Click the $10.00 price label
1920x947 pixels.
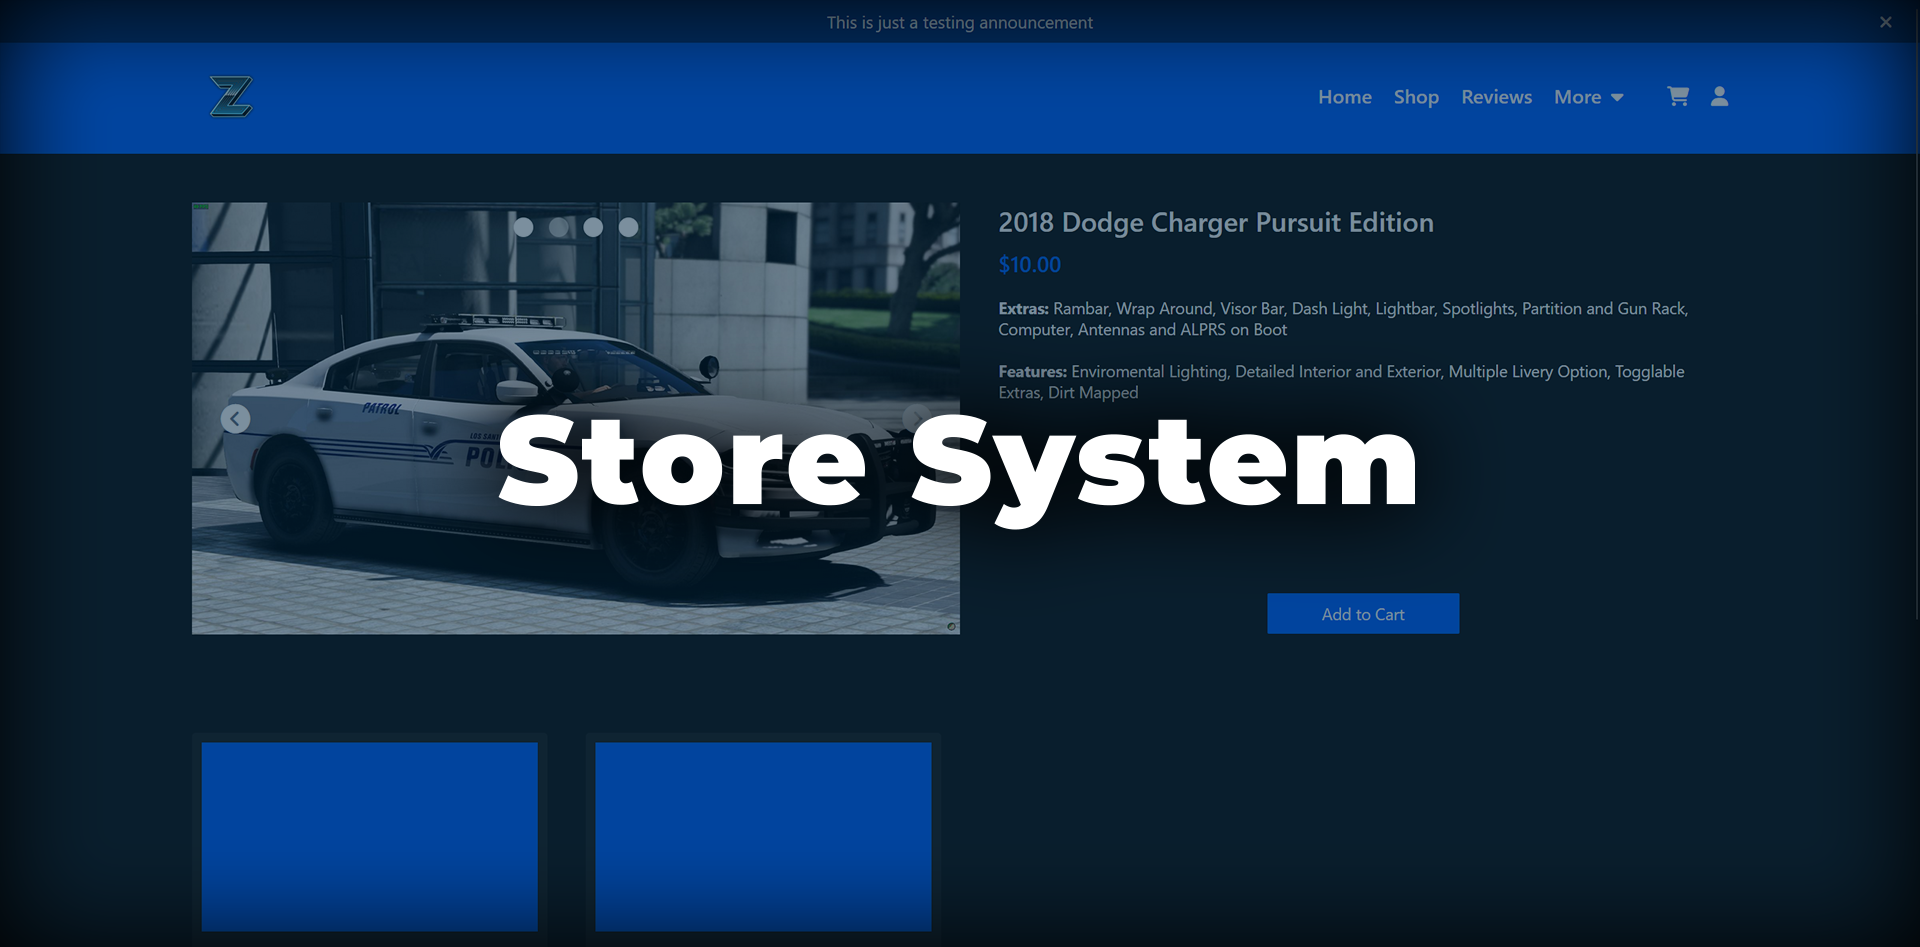1029,264
